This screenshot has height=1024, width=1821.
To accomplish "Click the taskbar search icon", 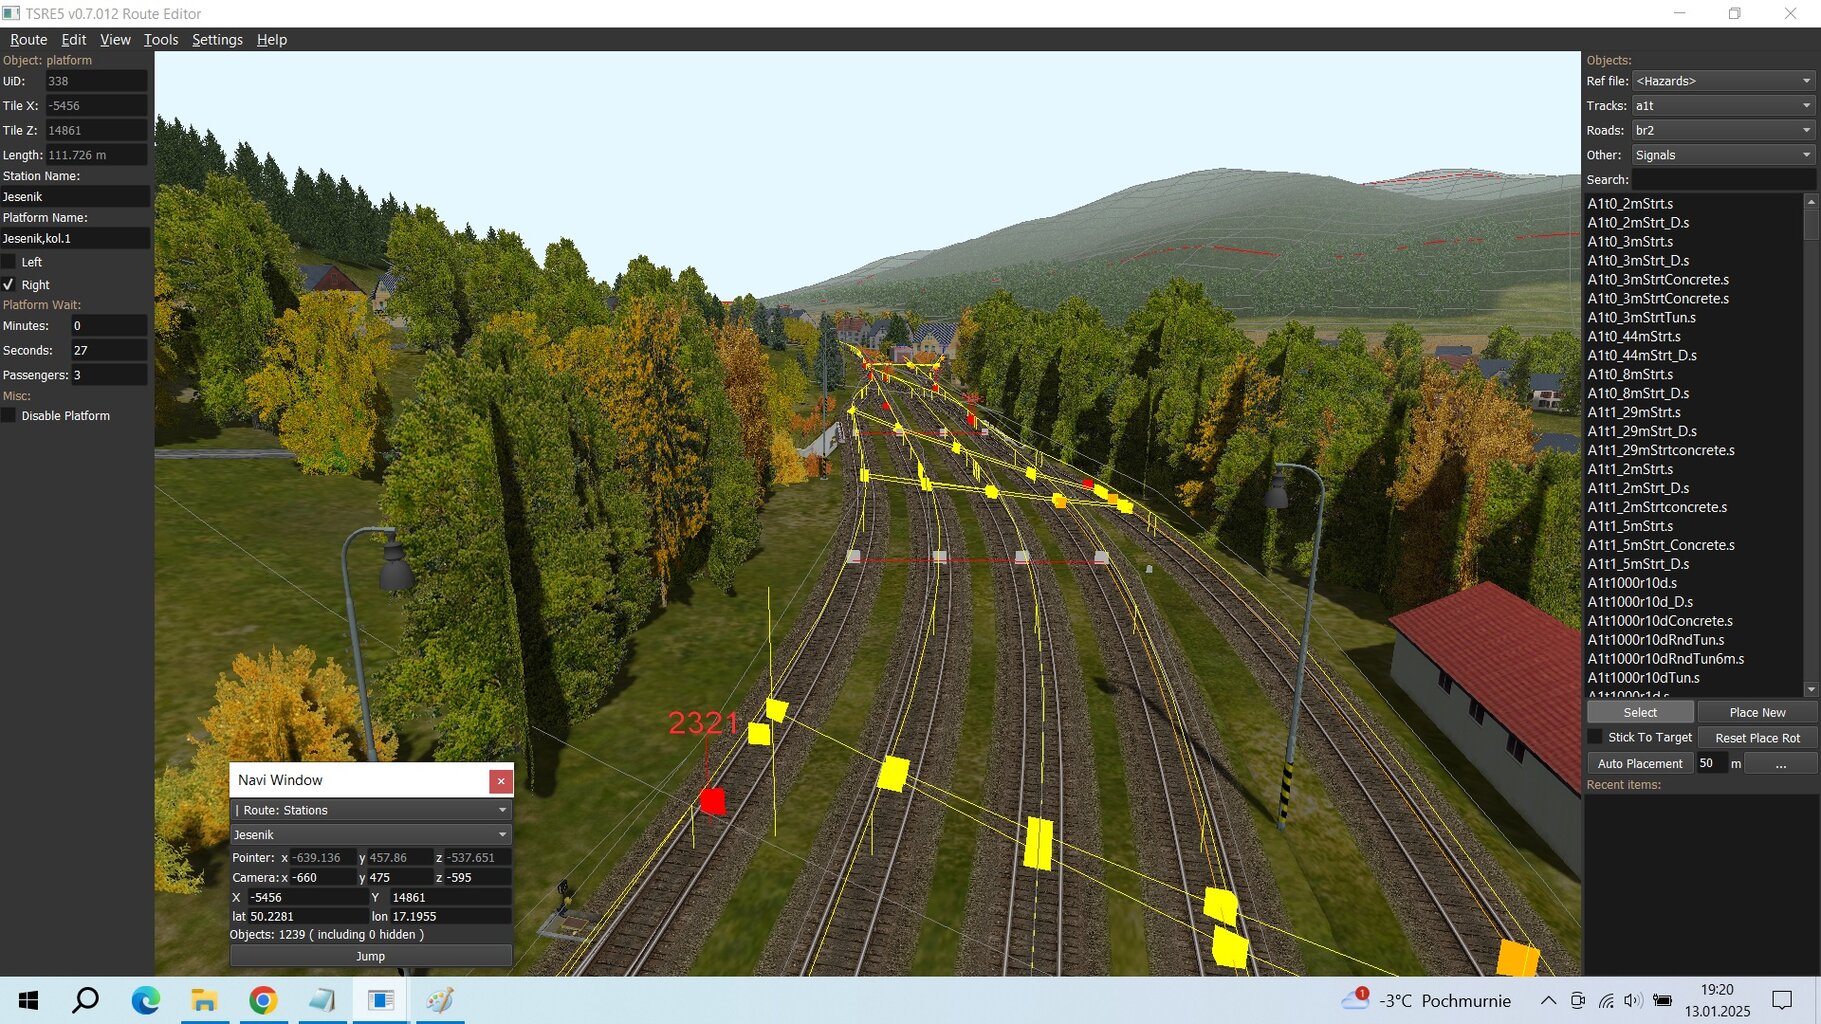I will pos(86,1000).
